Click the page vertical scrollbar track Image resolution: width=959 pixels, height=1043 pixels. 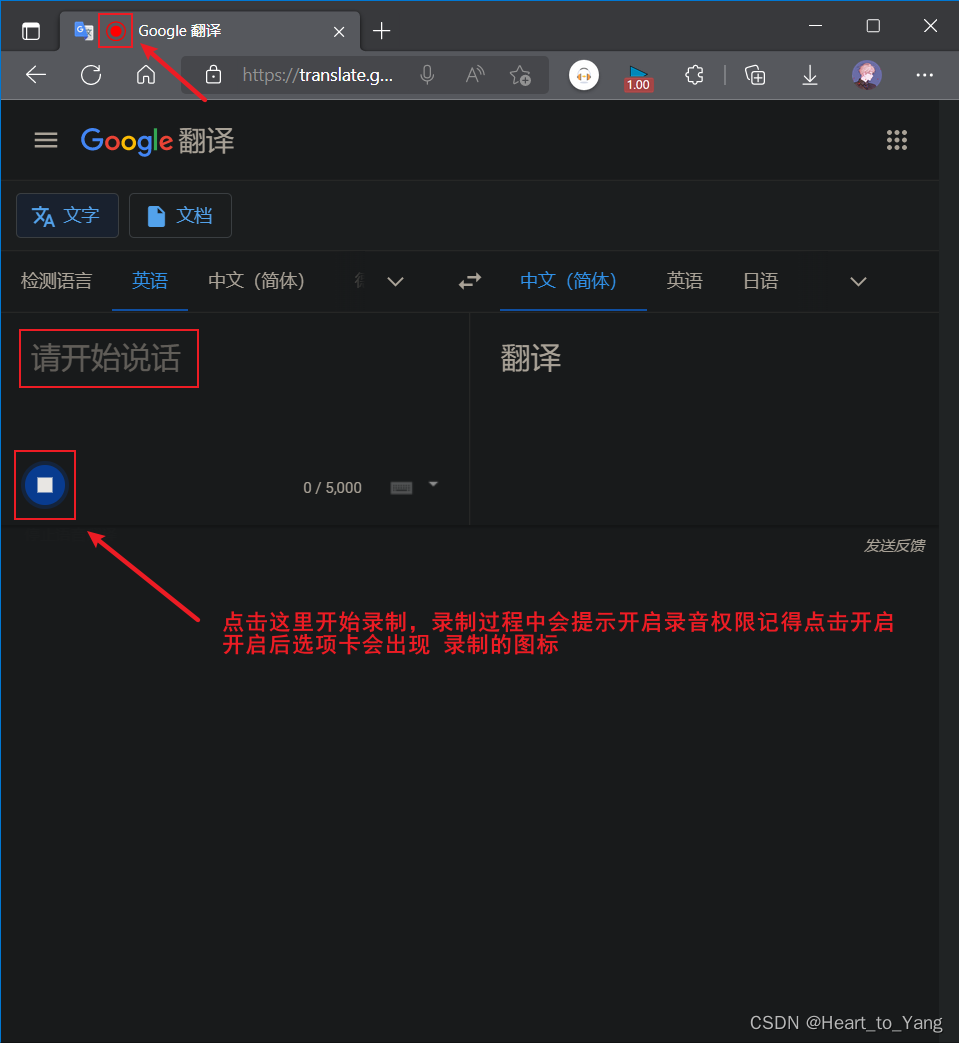(x=949, y=572)
